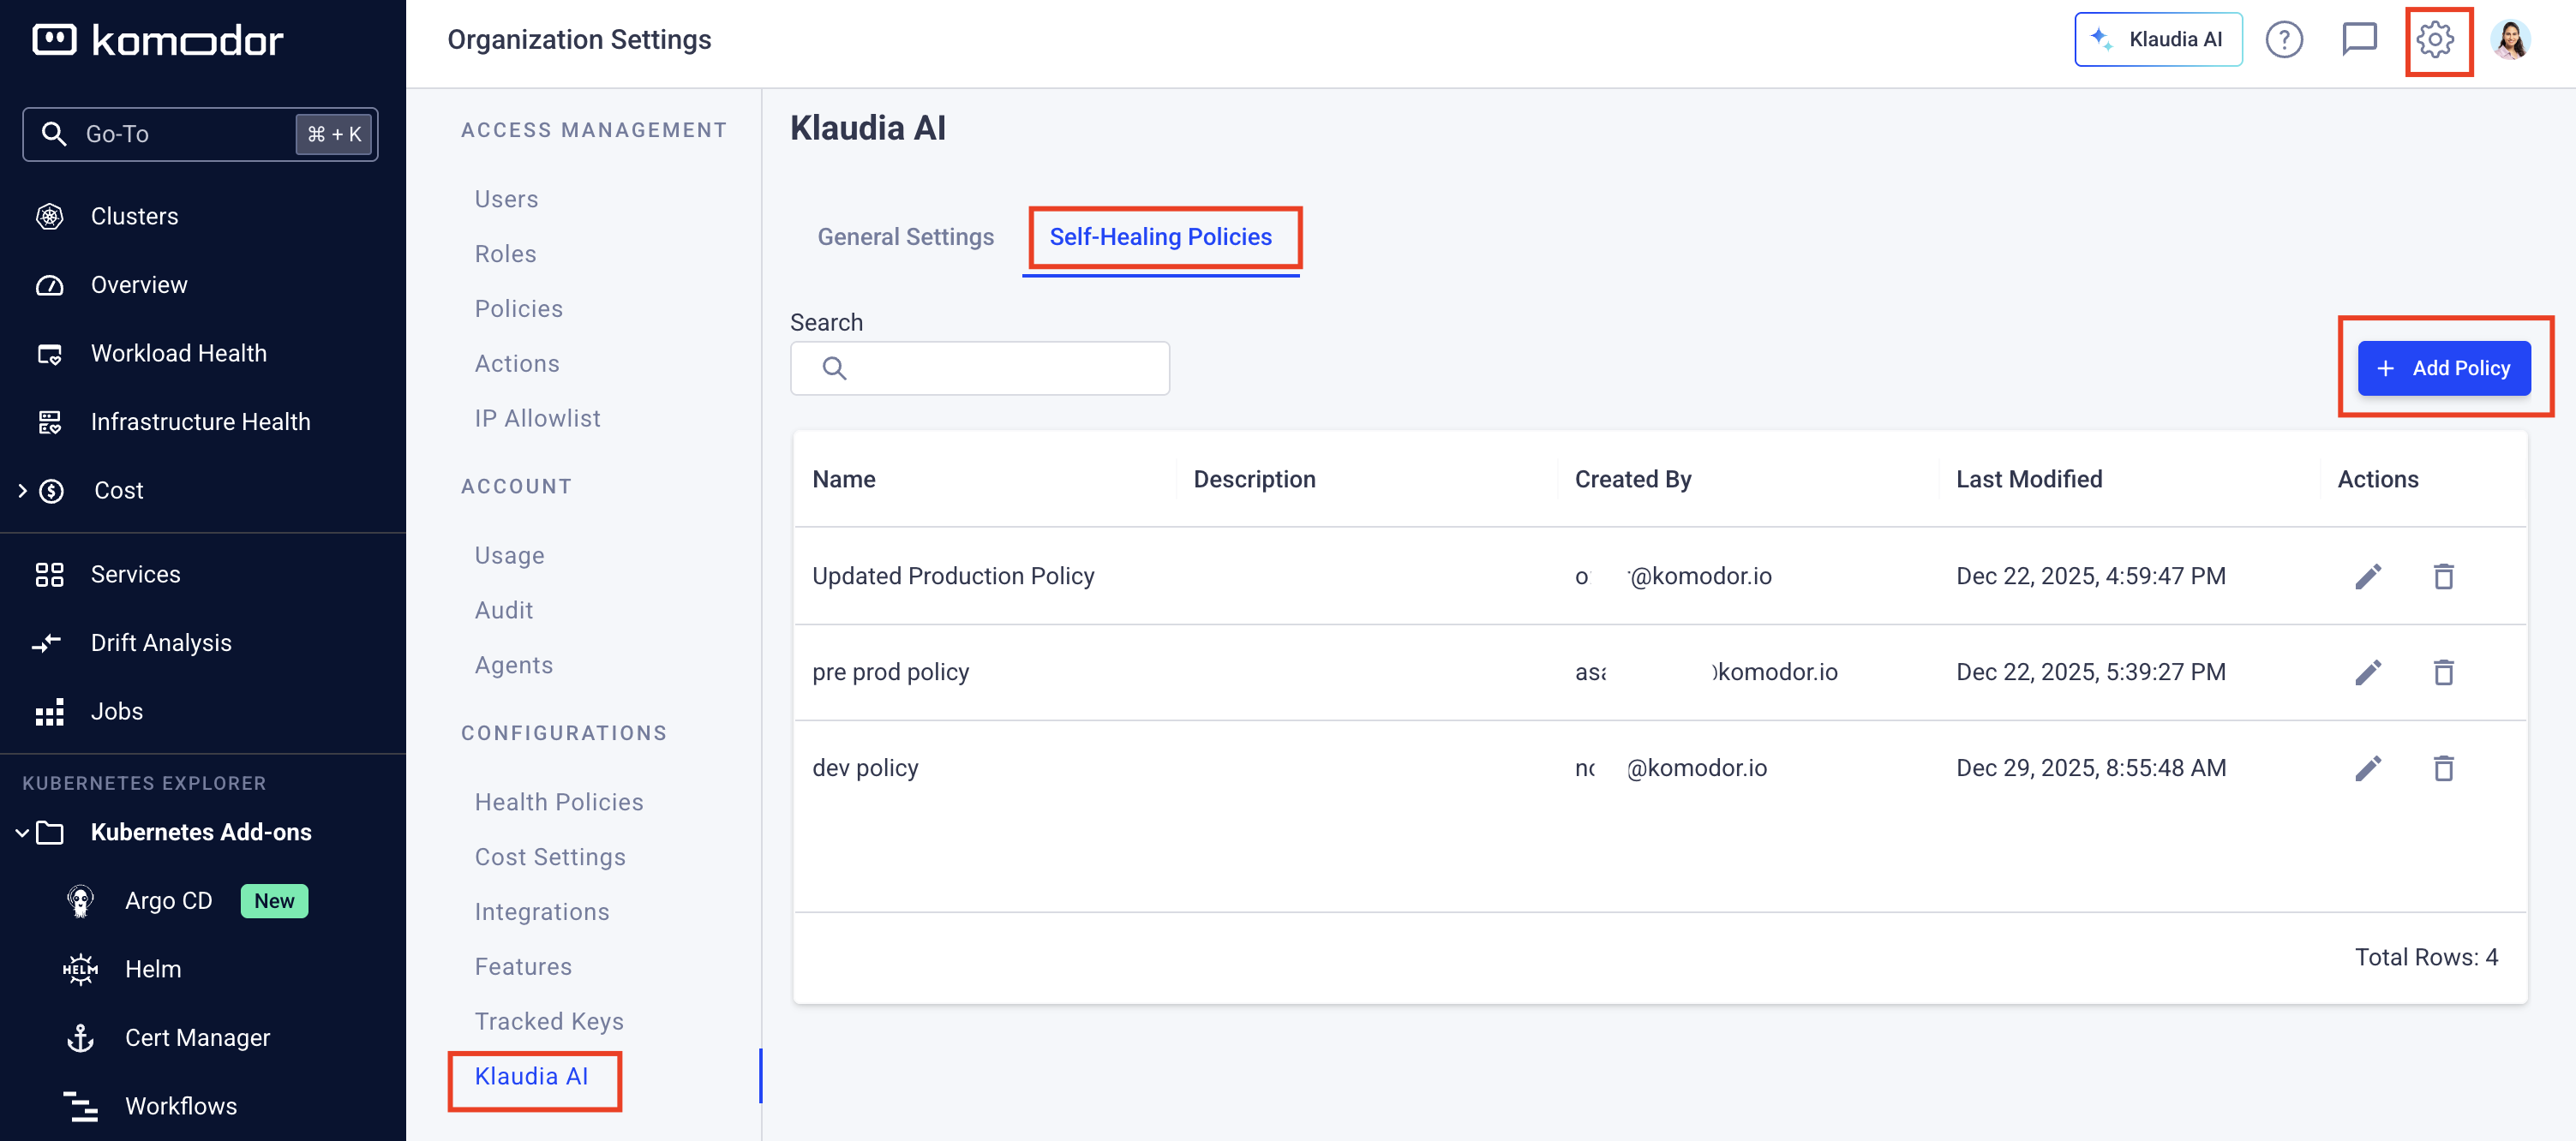The width and height of the screenshot is (2576, 1141).
Task: Click the Add Policy button
Action: pos(2443,368)
